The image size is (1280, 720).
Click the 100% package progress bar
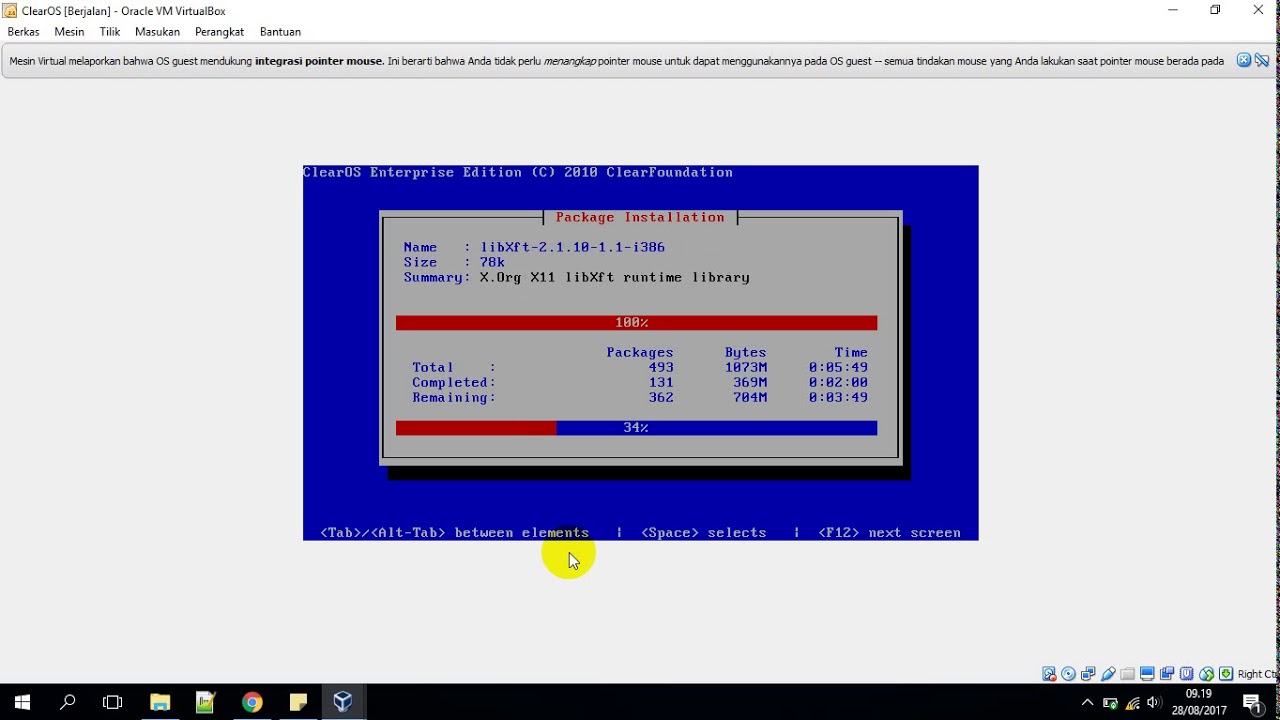coord(636,322)
